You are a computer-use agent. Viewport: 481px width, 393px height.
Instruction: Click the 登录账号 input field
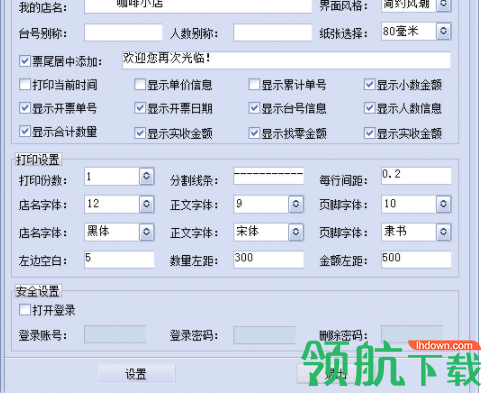click(x=115, y=334)
